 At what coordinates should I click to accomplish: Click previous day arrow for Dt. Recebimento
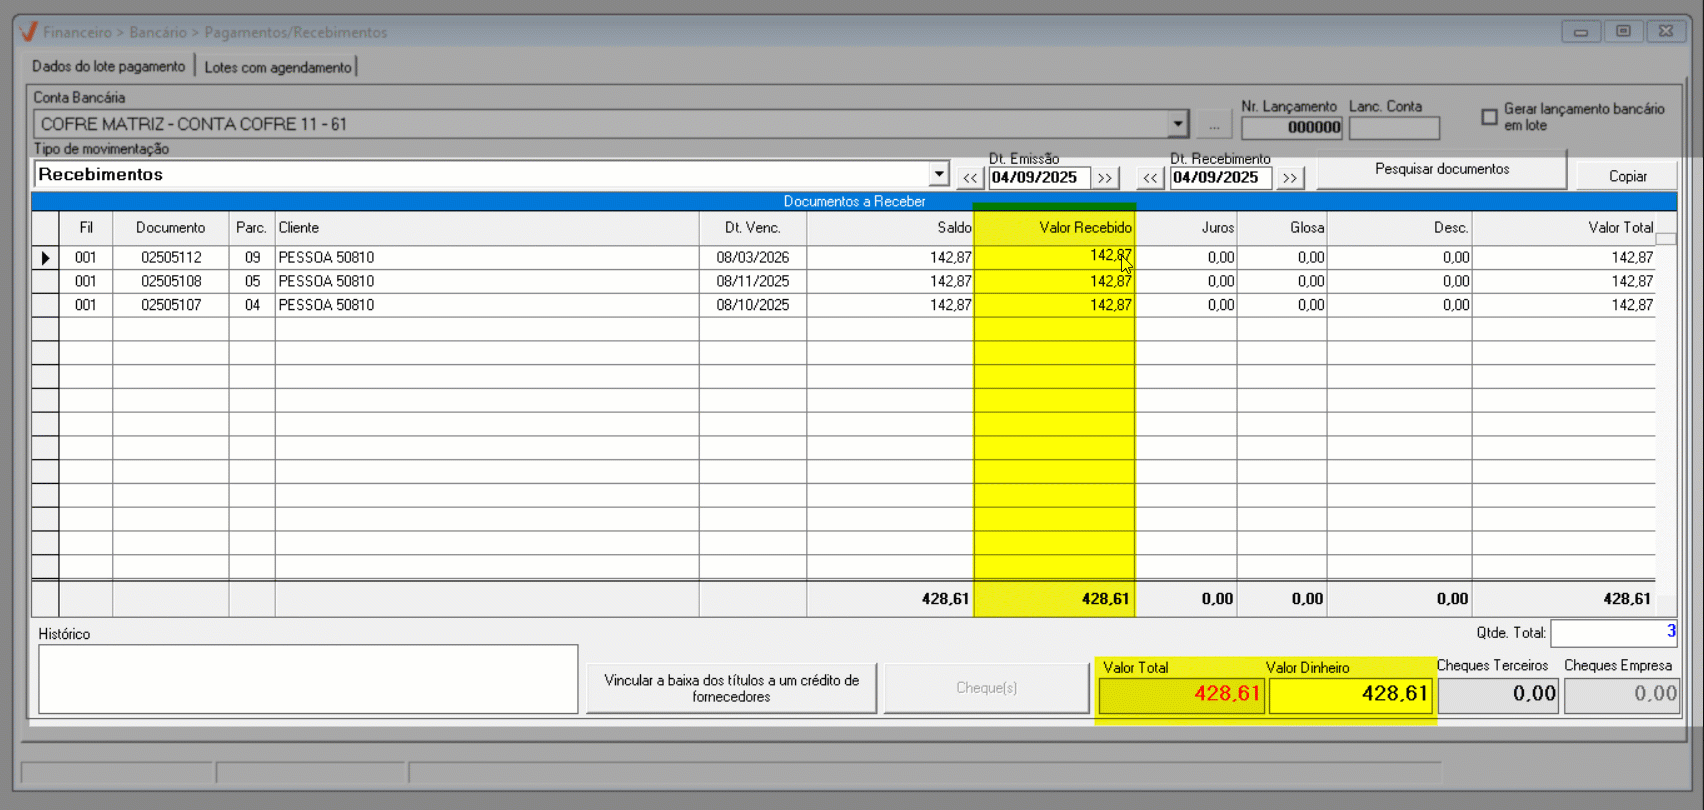coord(1150,178)
